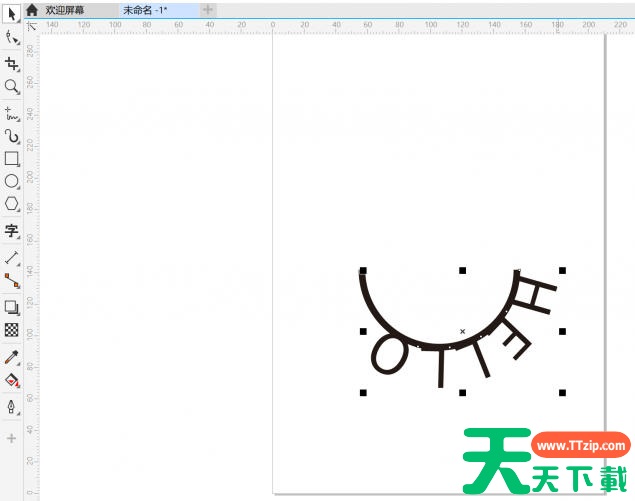Select the Freehand drawing tool
The width and height of the screenshot is (635, 501).
(x=12, y=113)
